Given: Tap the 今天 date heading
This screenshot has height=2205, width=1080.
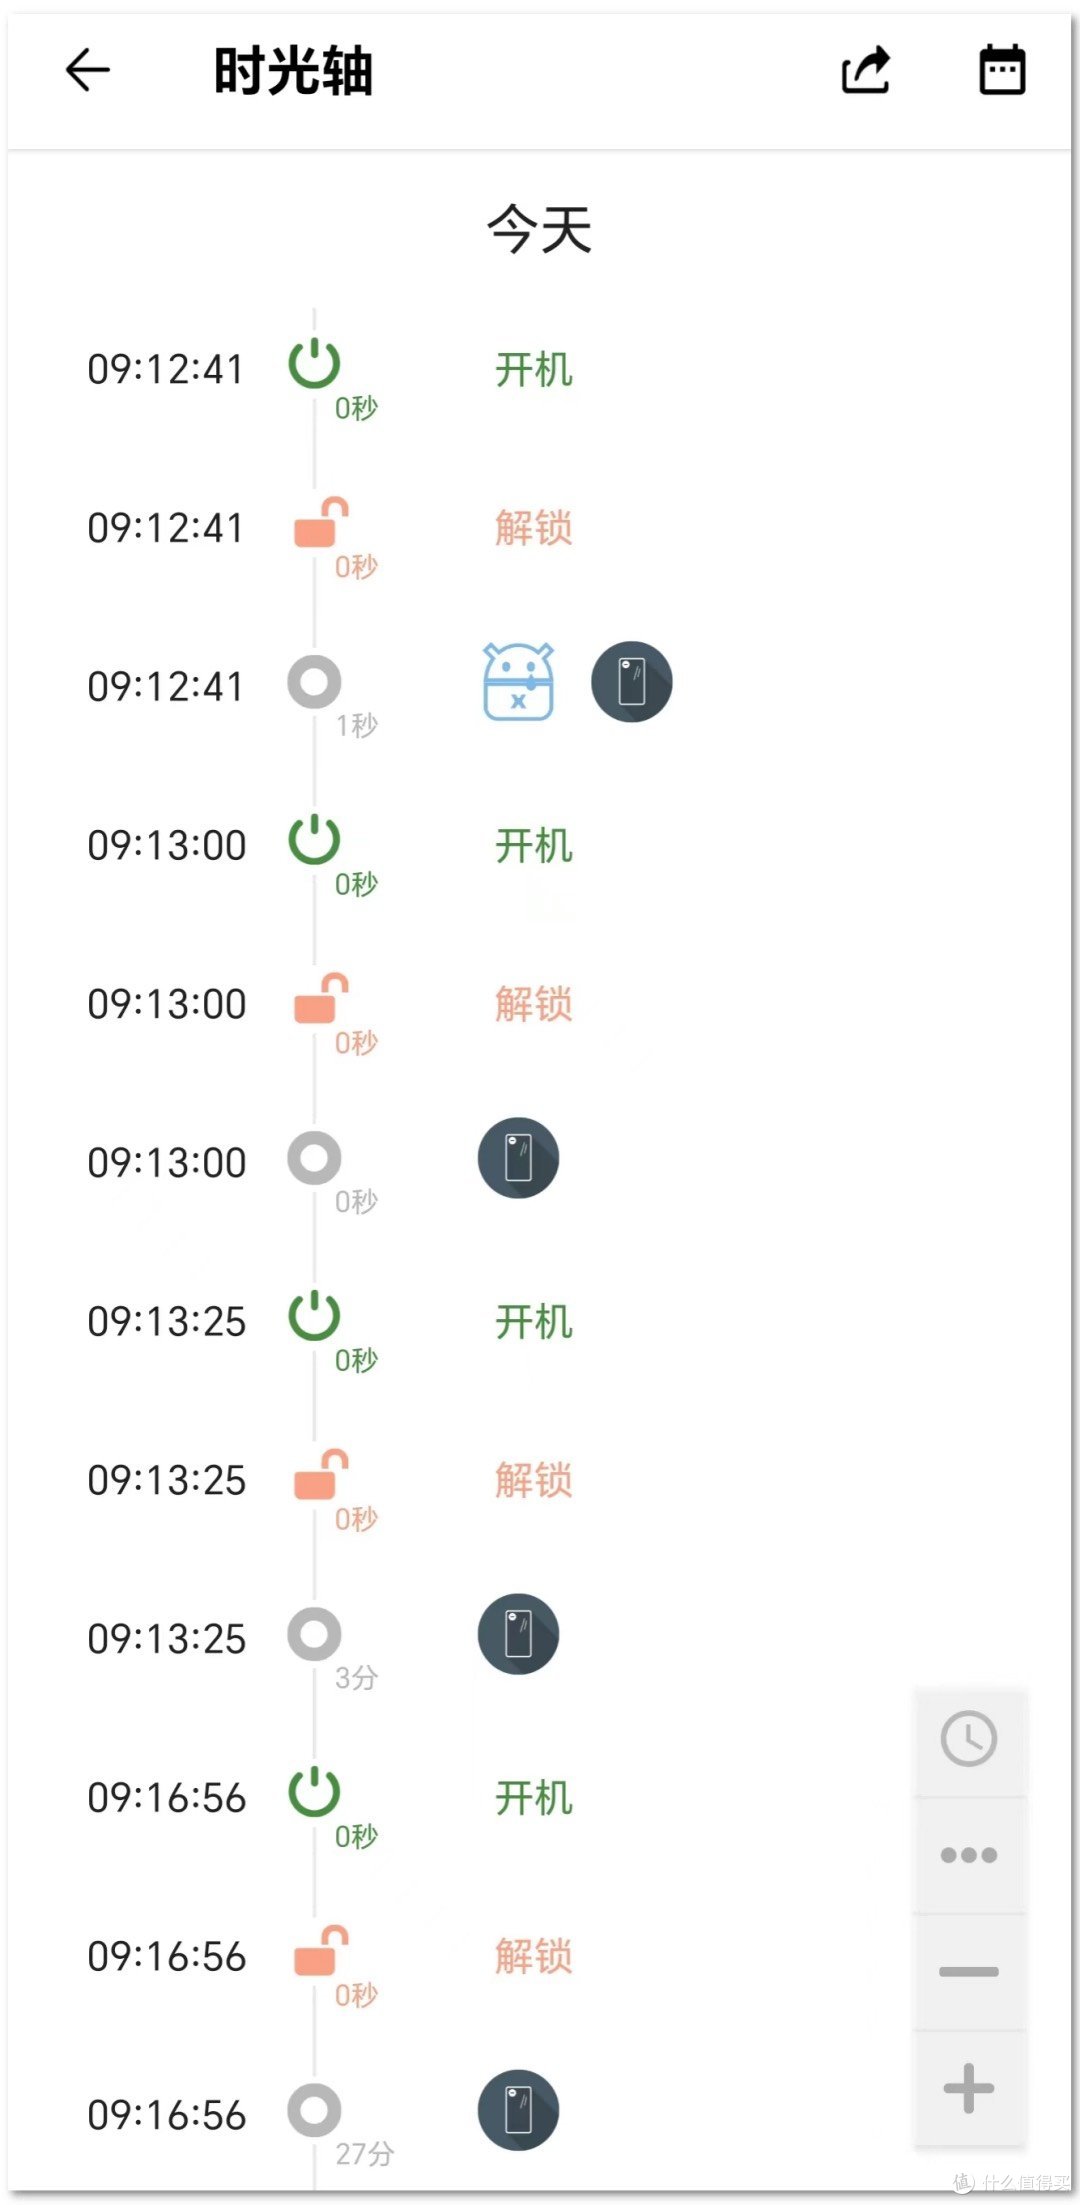Looking at the screenshot, I should (539, 229).
